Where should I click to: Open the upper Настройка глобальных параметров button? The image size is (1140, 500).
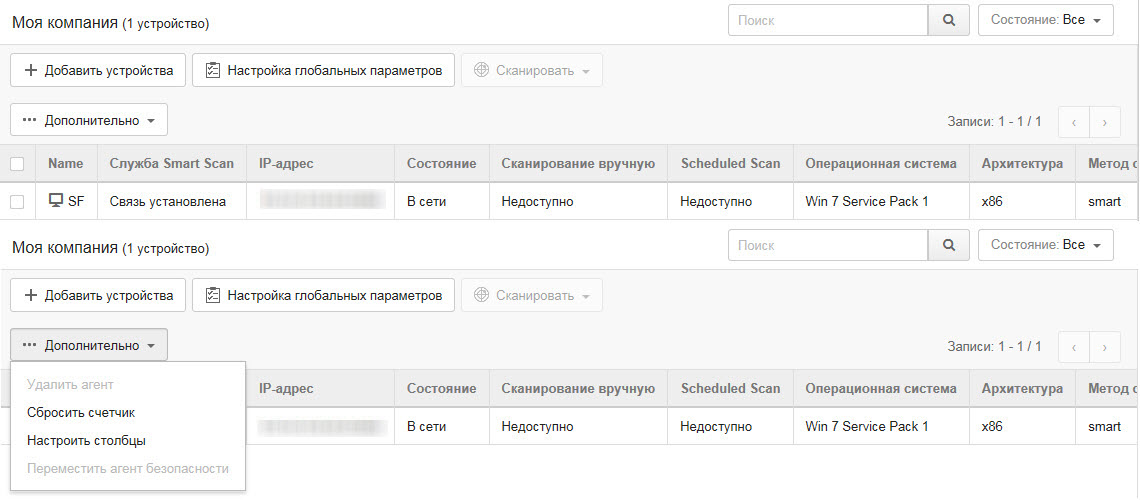click(x=323, y=70)
